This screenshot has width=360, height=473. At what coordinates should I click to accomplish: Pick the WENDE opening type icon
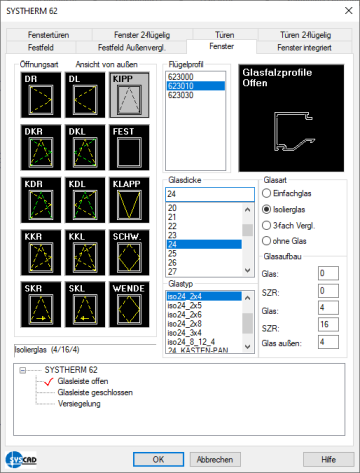129,304
